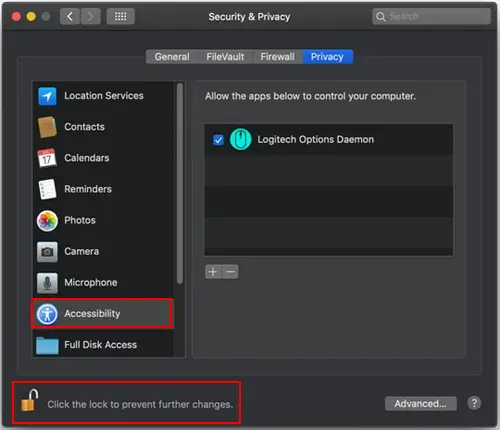This screenshot has width=500, height=430.
Task: Switch to the FileVault tab
Action: tap(225, 57)
